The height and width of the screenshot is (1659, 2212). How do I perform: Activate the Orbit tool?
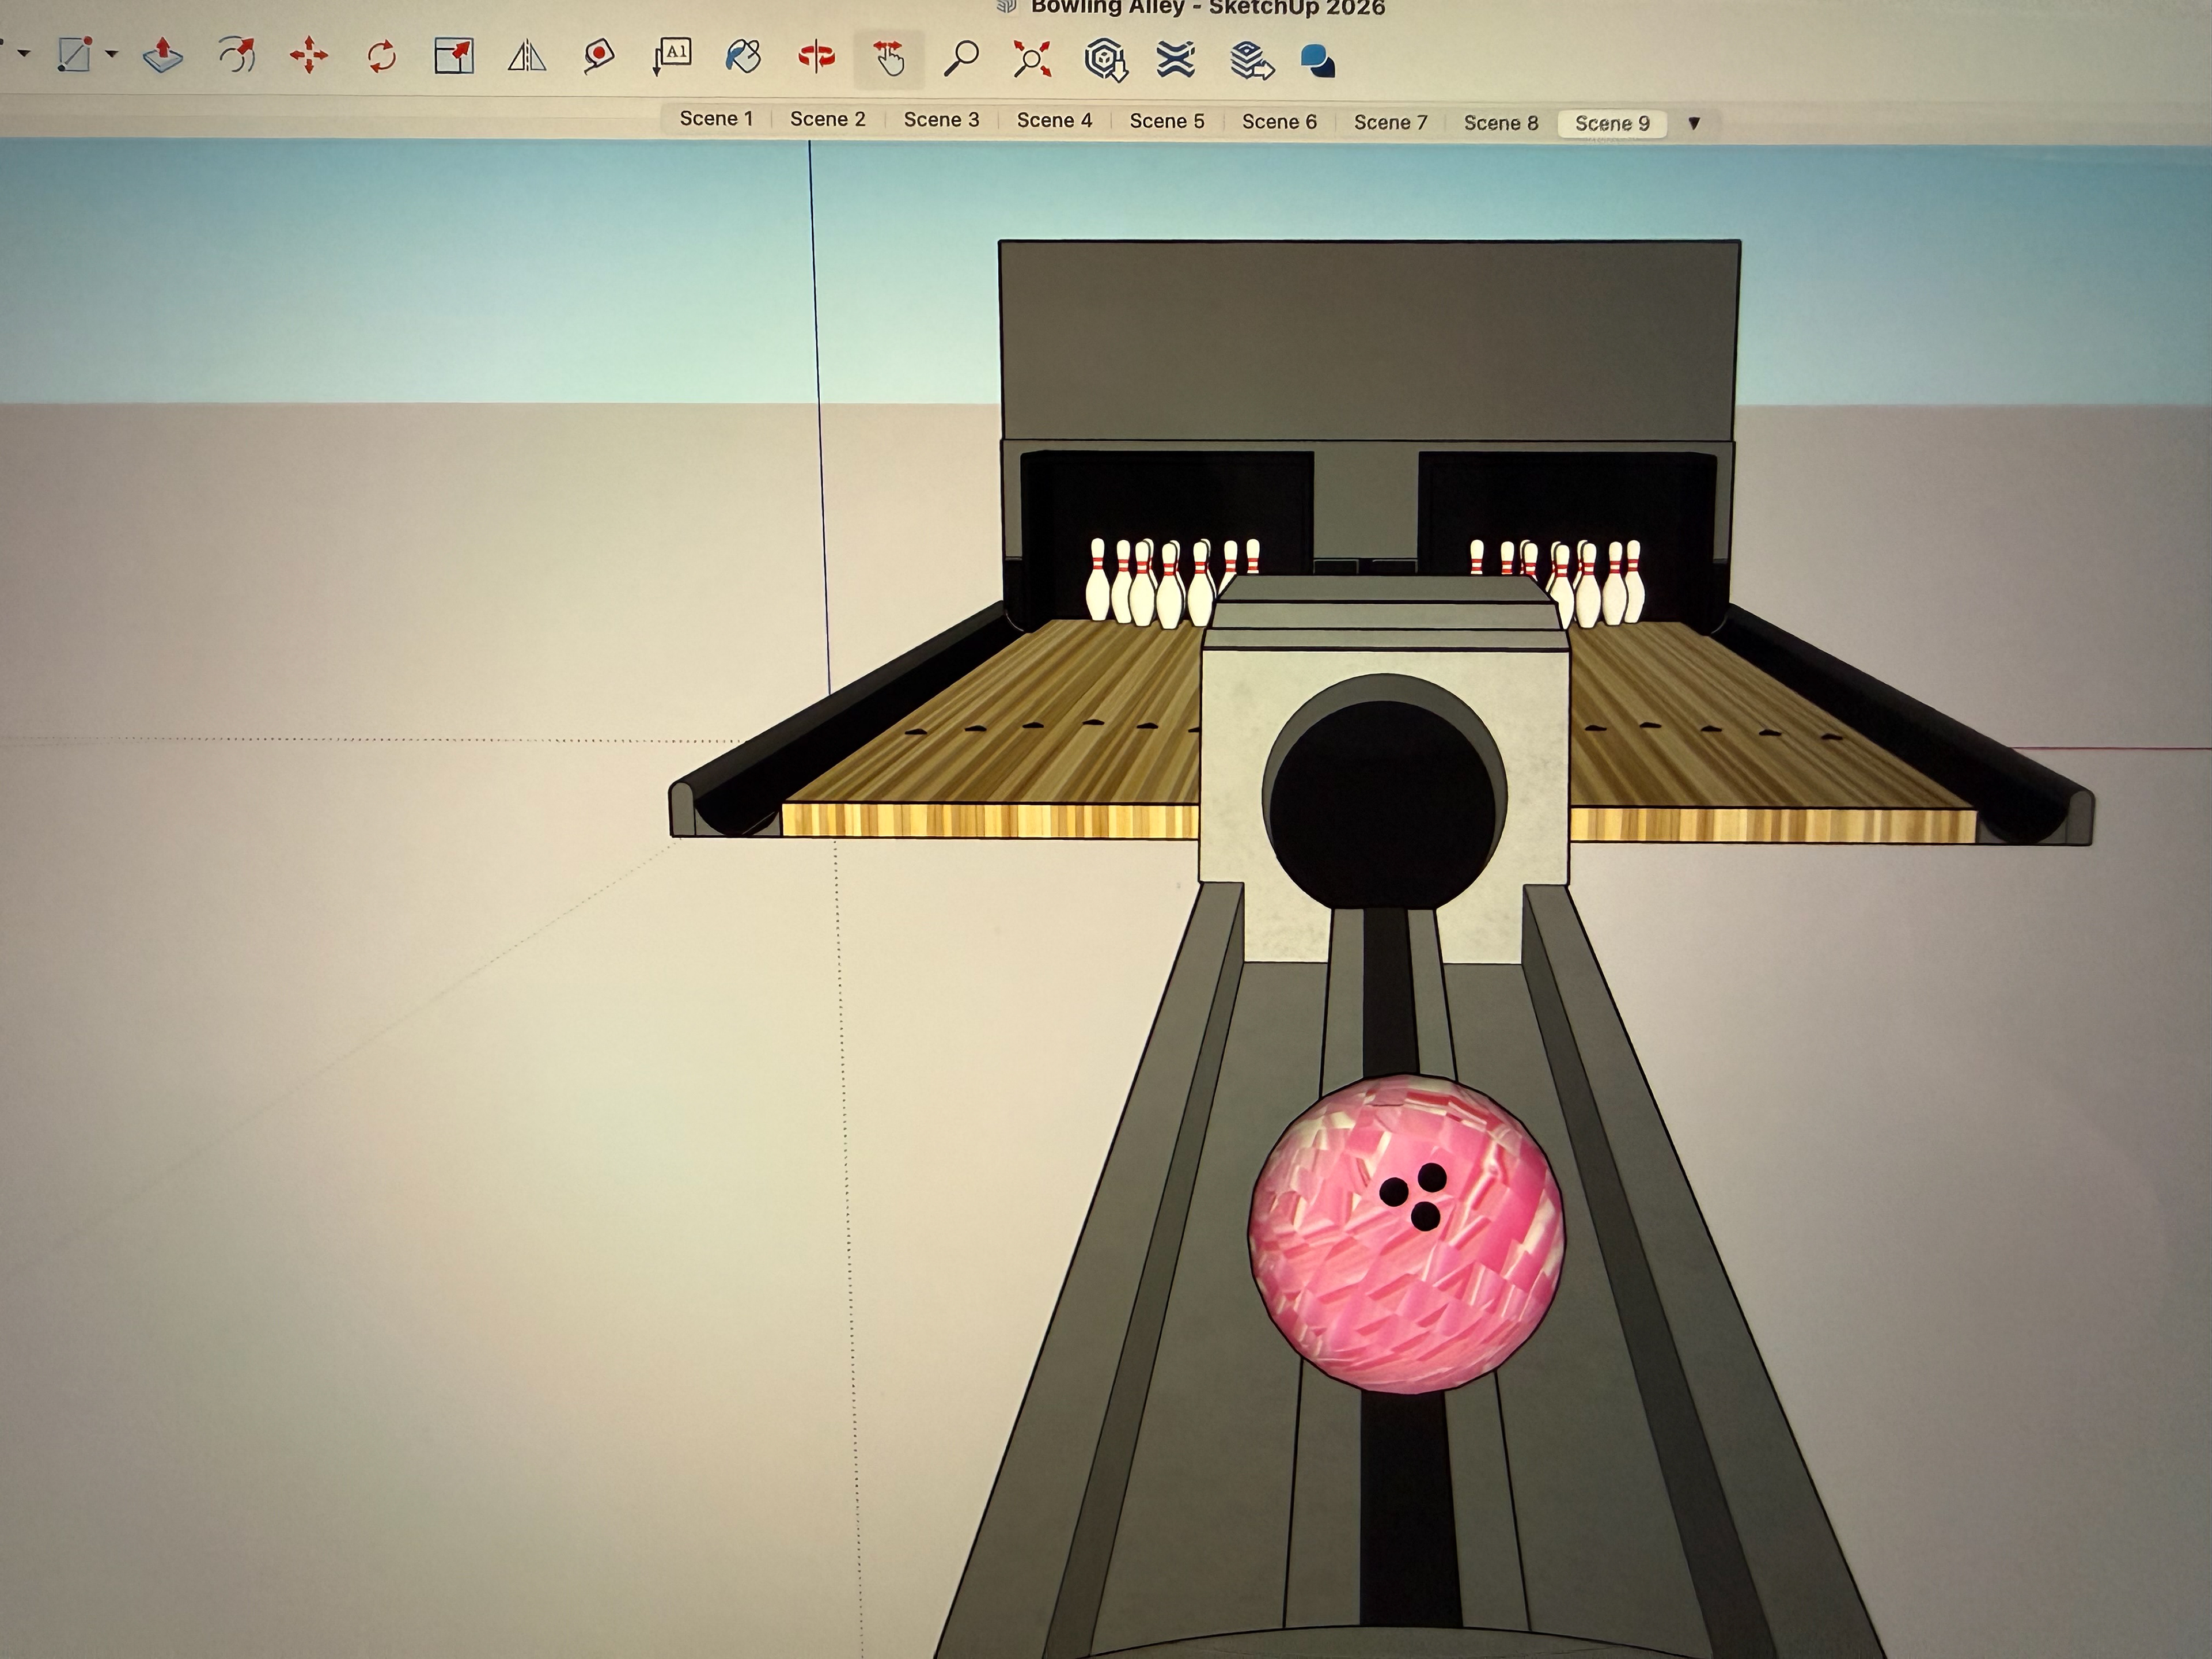pos(816,57)
